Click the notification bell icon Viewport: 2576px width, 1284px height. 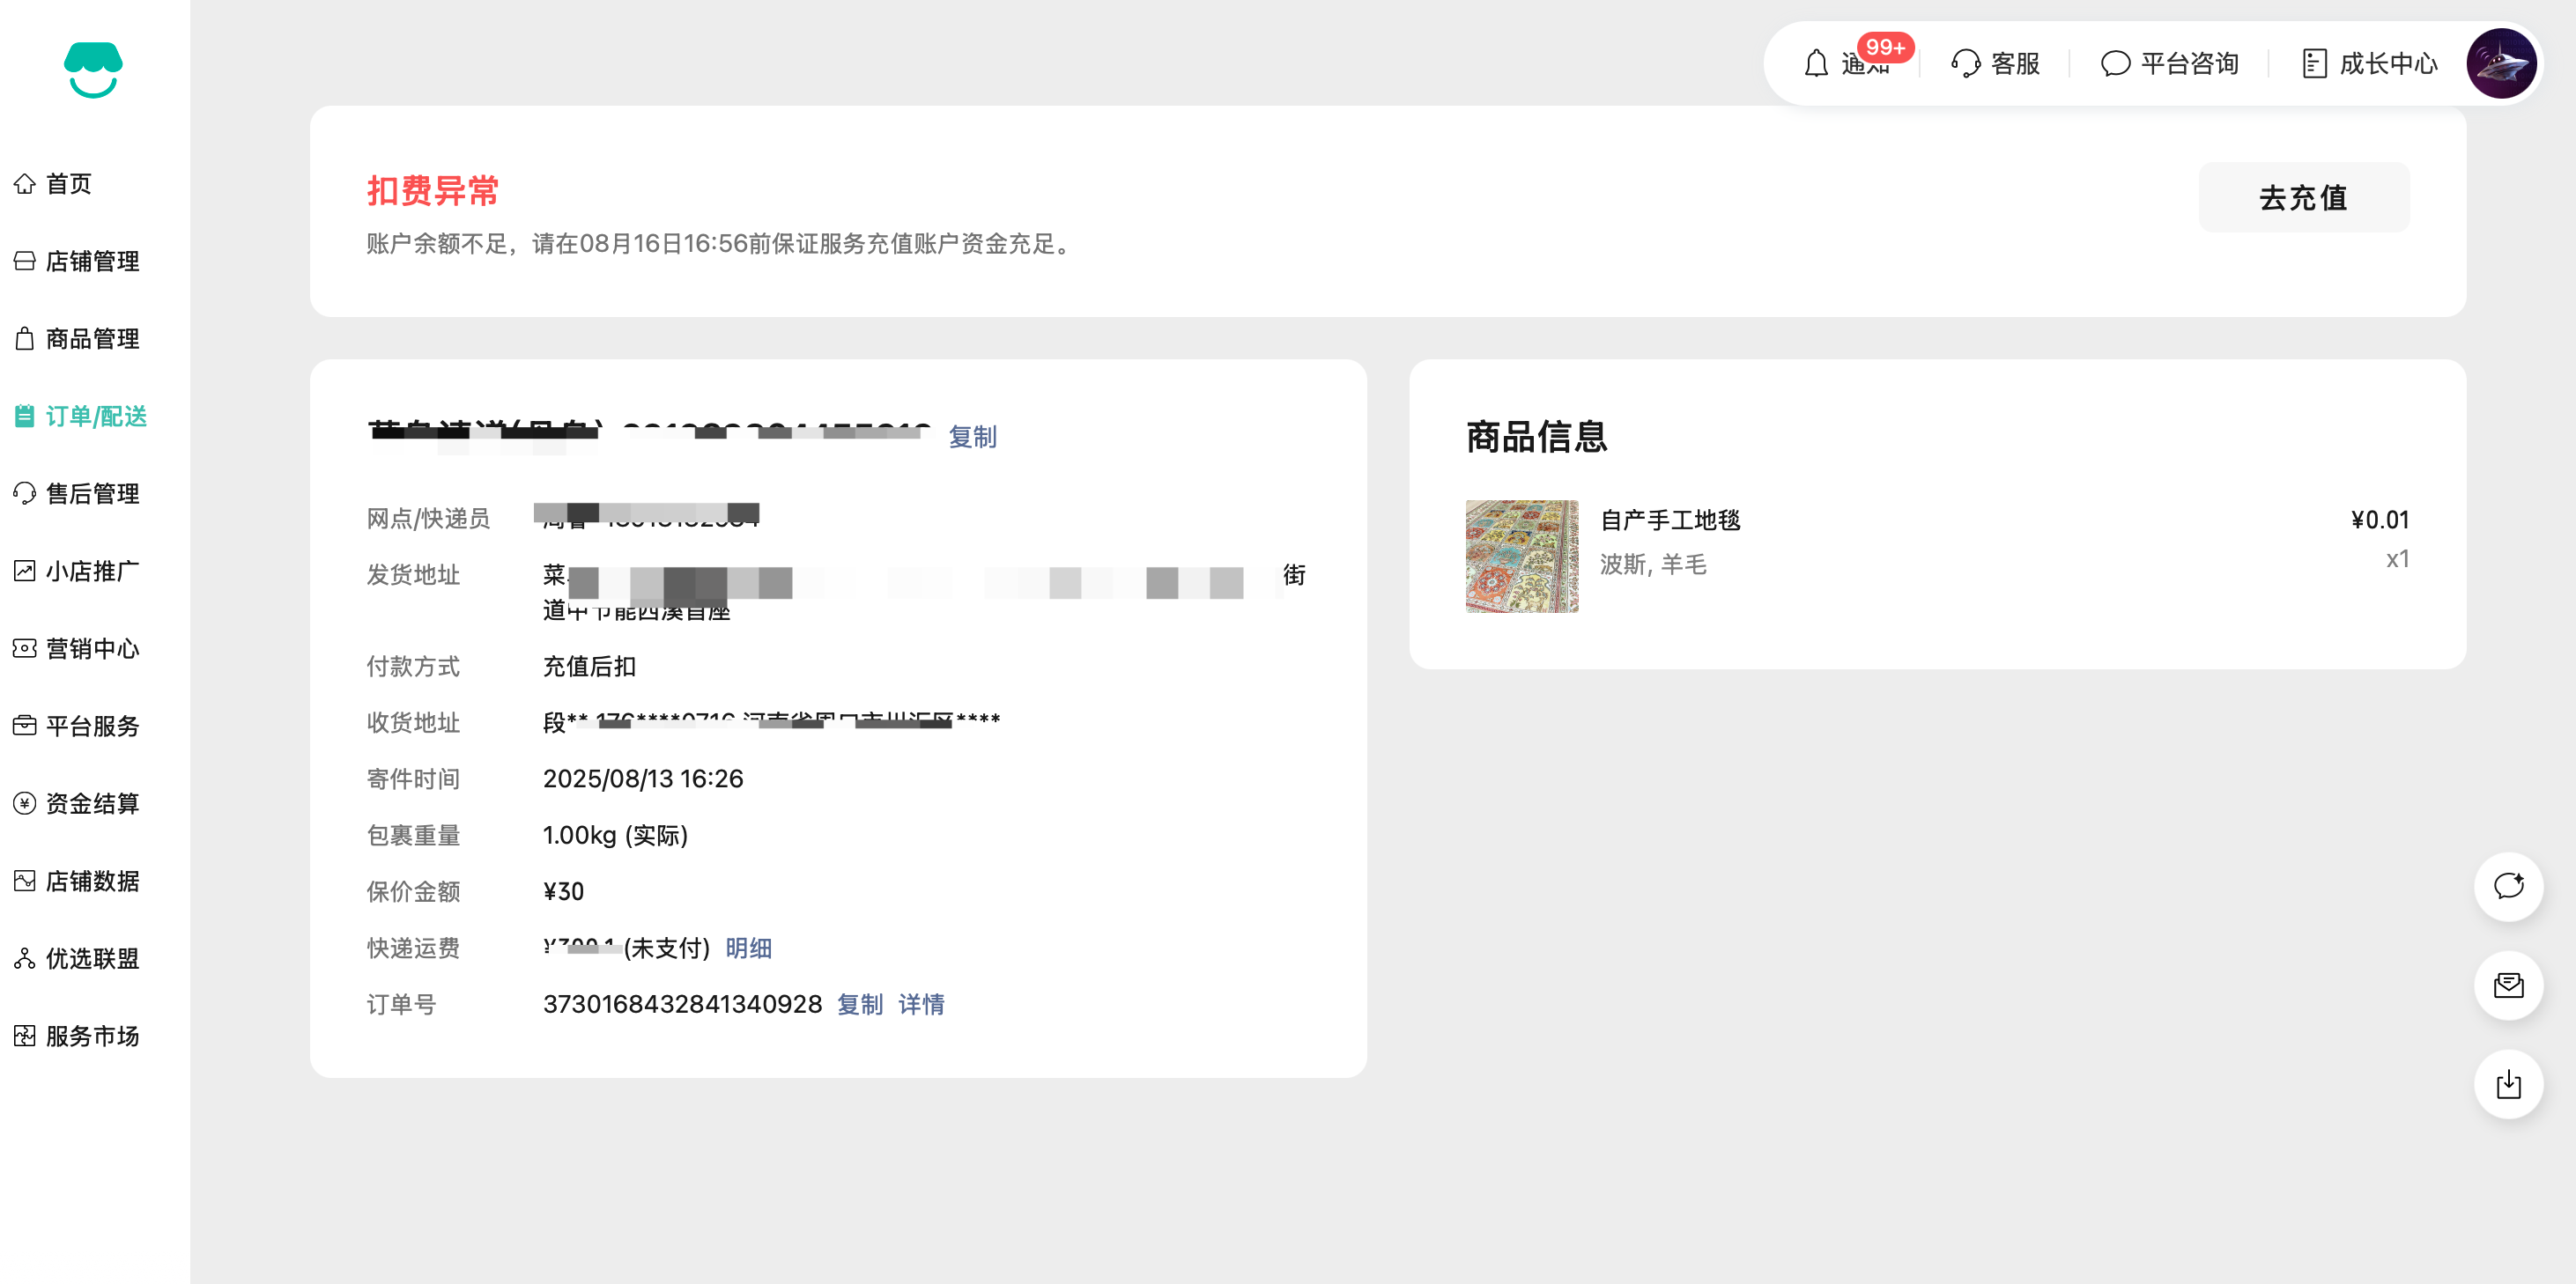click(1816, 63)
